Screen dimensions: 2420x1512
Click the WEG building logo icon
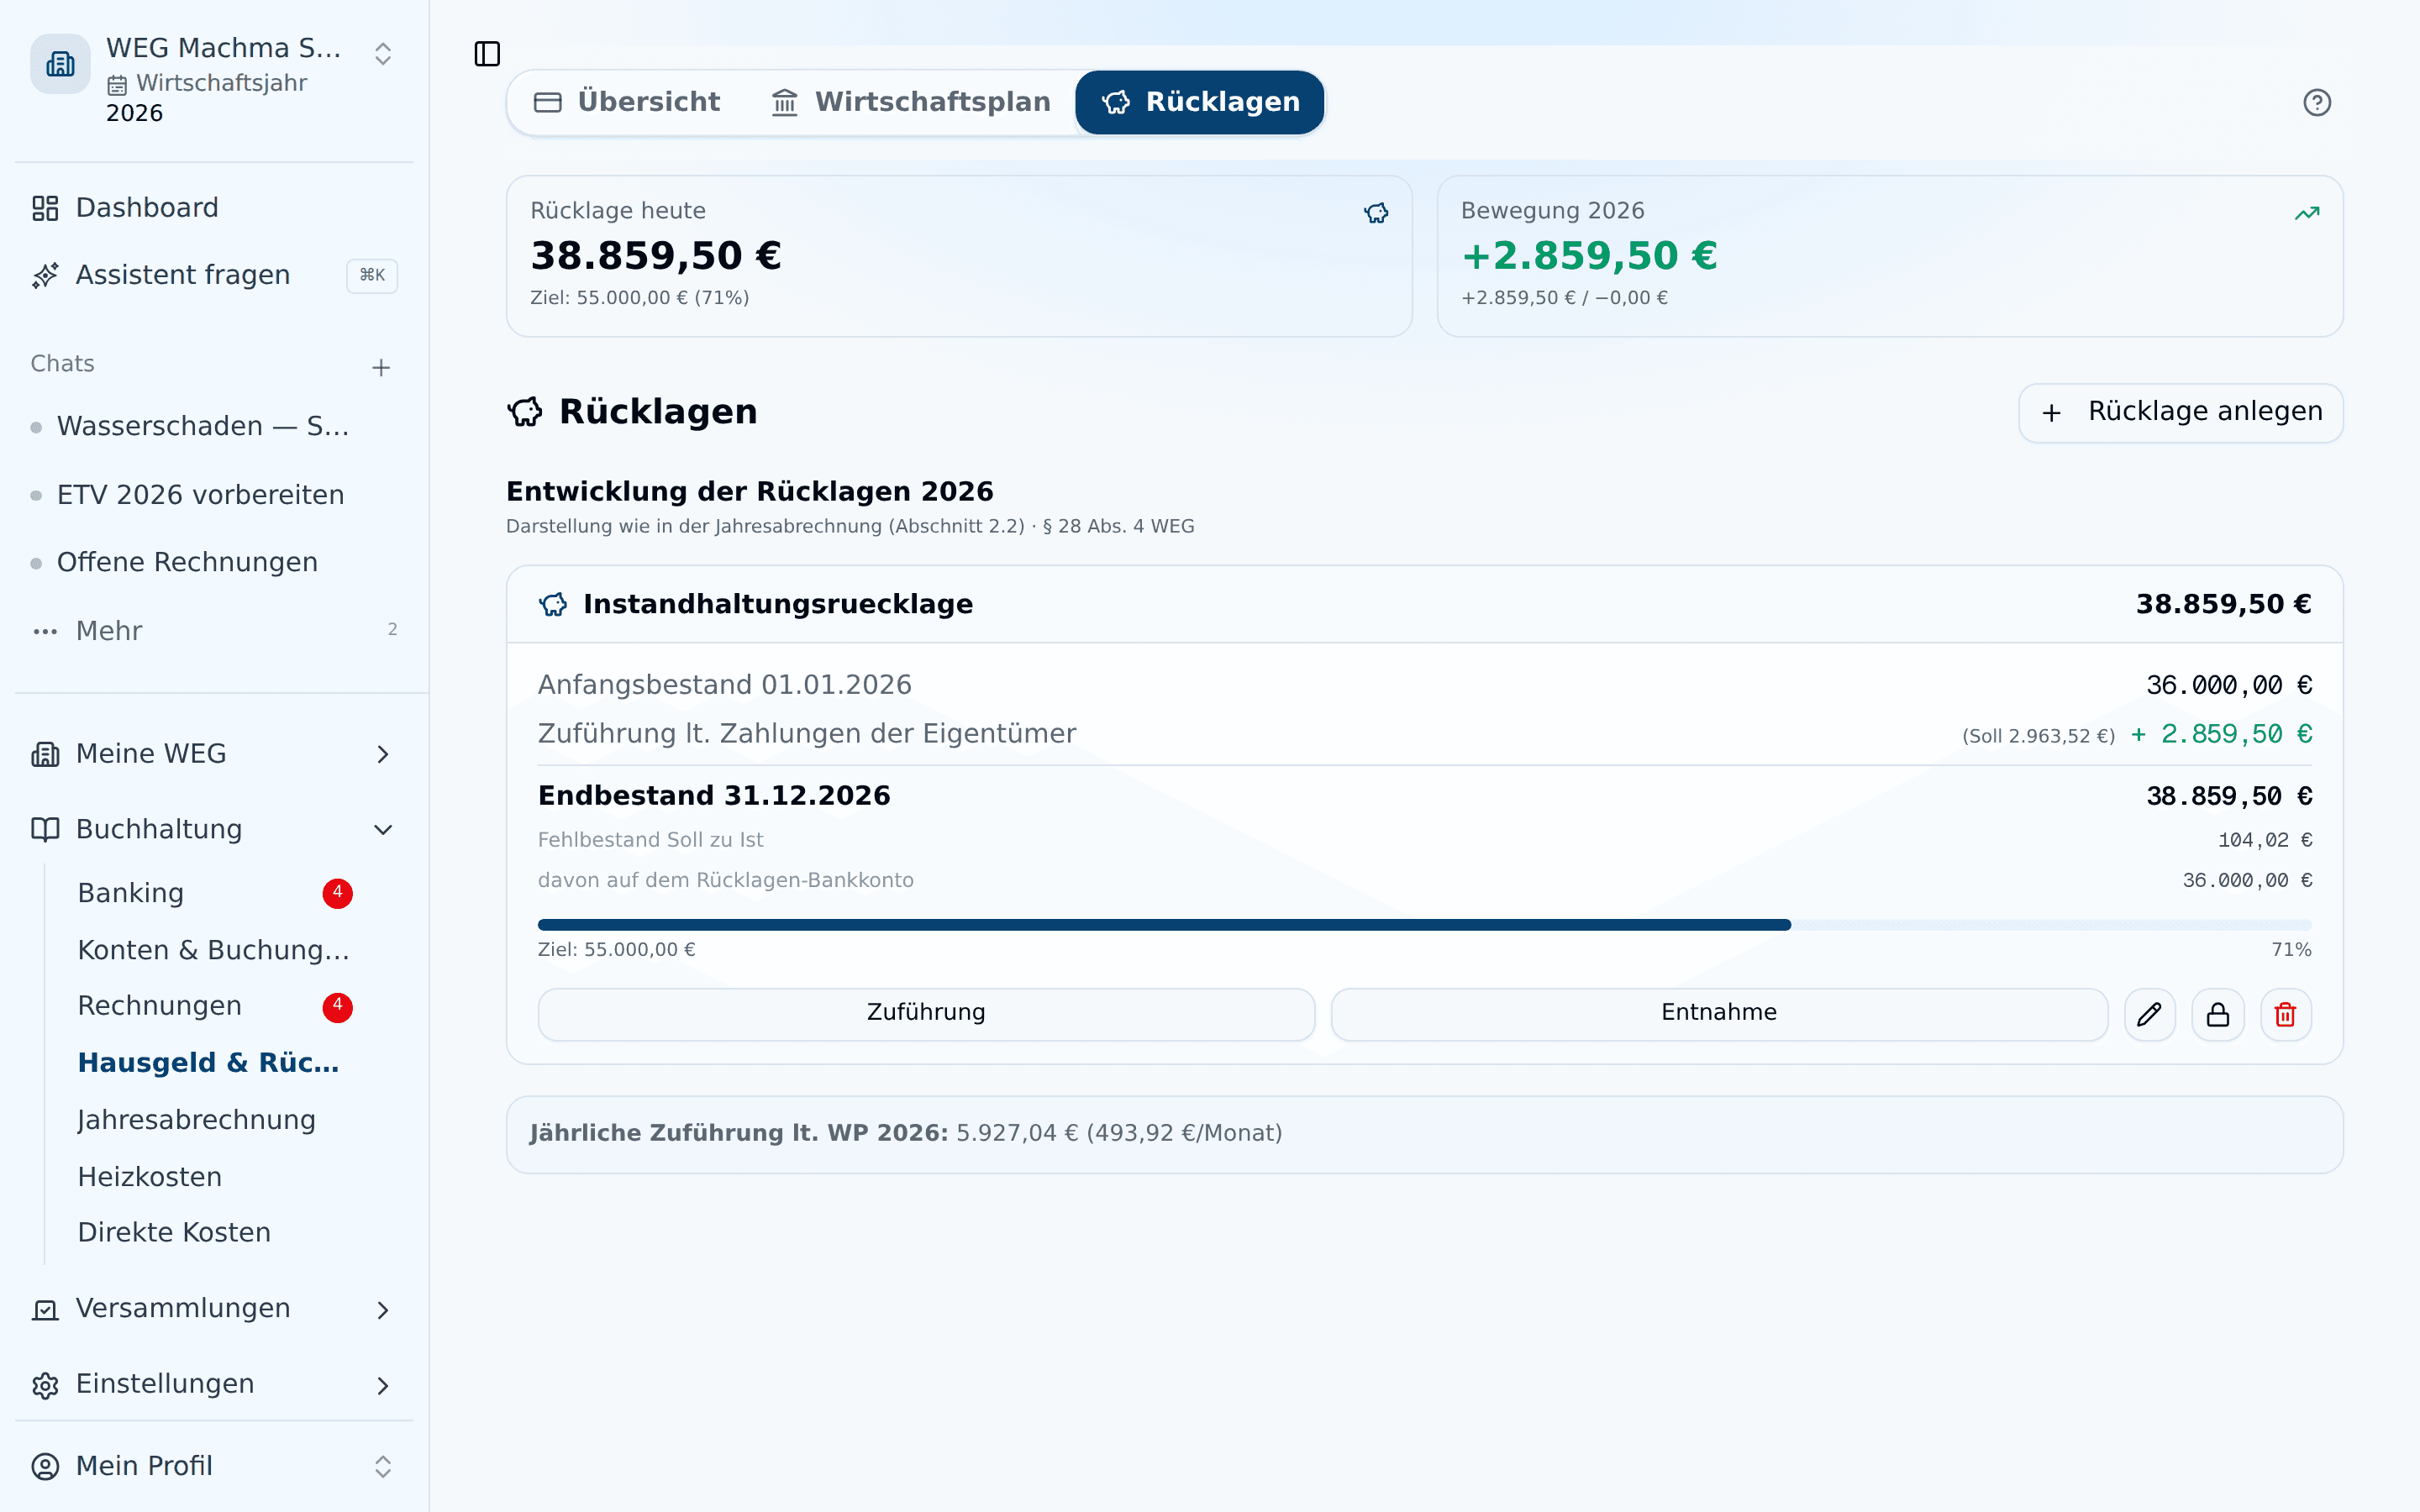pyautogui.click(x=60, y=64)
